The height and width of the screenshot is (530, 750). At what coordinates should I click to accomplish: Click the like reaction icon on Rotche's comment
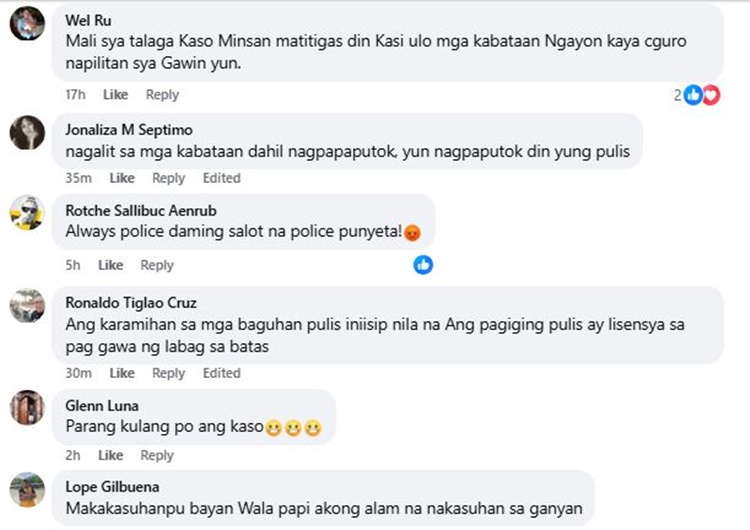[x=424, y=265]
